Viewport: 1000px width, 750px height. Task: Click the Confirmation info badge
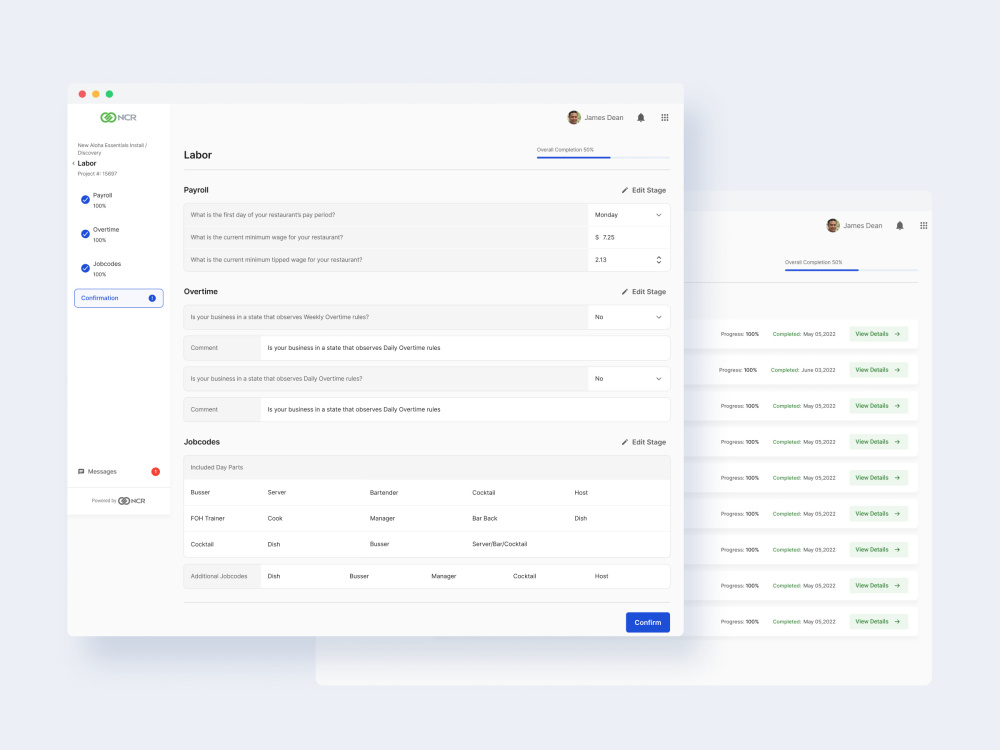coord(152,298)
